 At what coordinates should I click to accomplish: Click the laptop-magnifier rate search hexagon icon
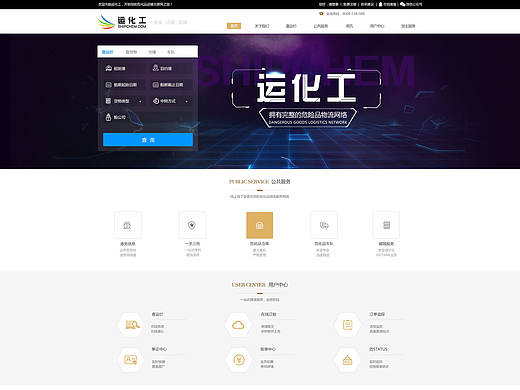tap(132, 324)
